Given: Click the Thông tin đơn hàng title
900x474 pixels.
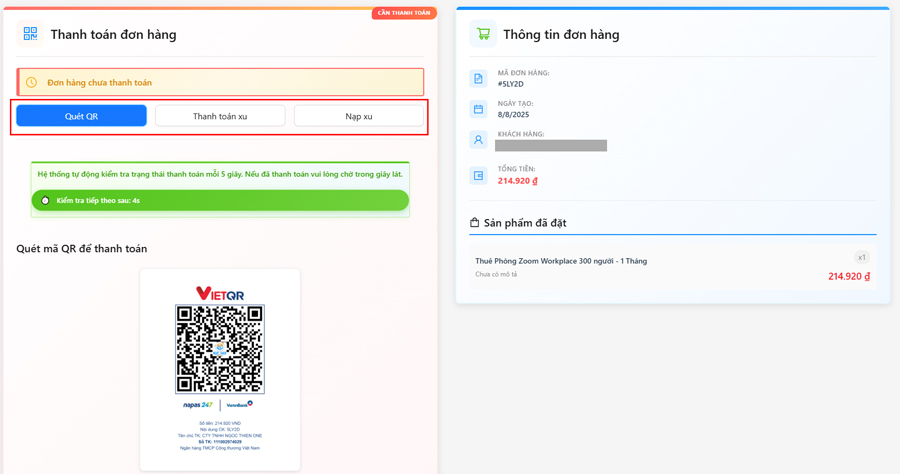Looking at the screenshot, I should point(561,34).
